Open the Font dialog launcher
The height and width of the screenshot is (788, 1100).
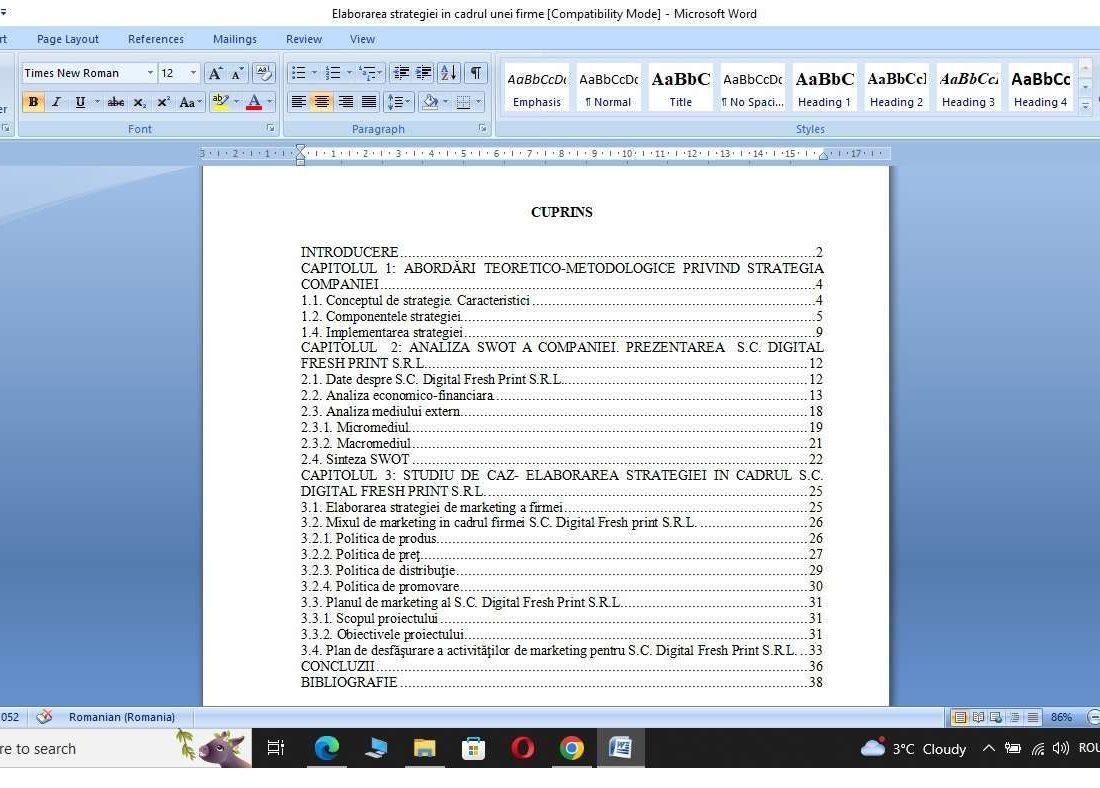(270, 128)
